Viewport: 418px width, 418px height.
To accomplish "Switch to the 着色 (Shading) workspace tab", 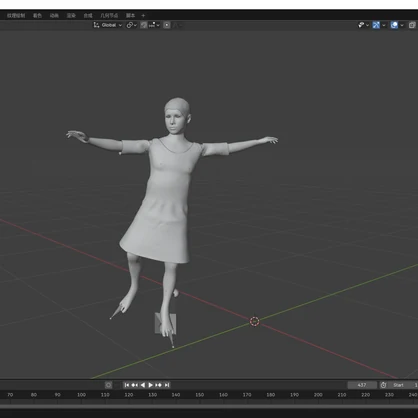I will tap(37, 15).
